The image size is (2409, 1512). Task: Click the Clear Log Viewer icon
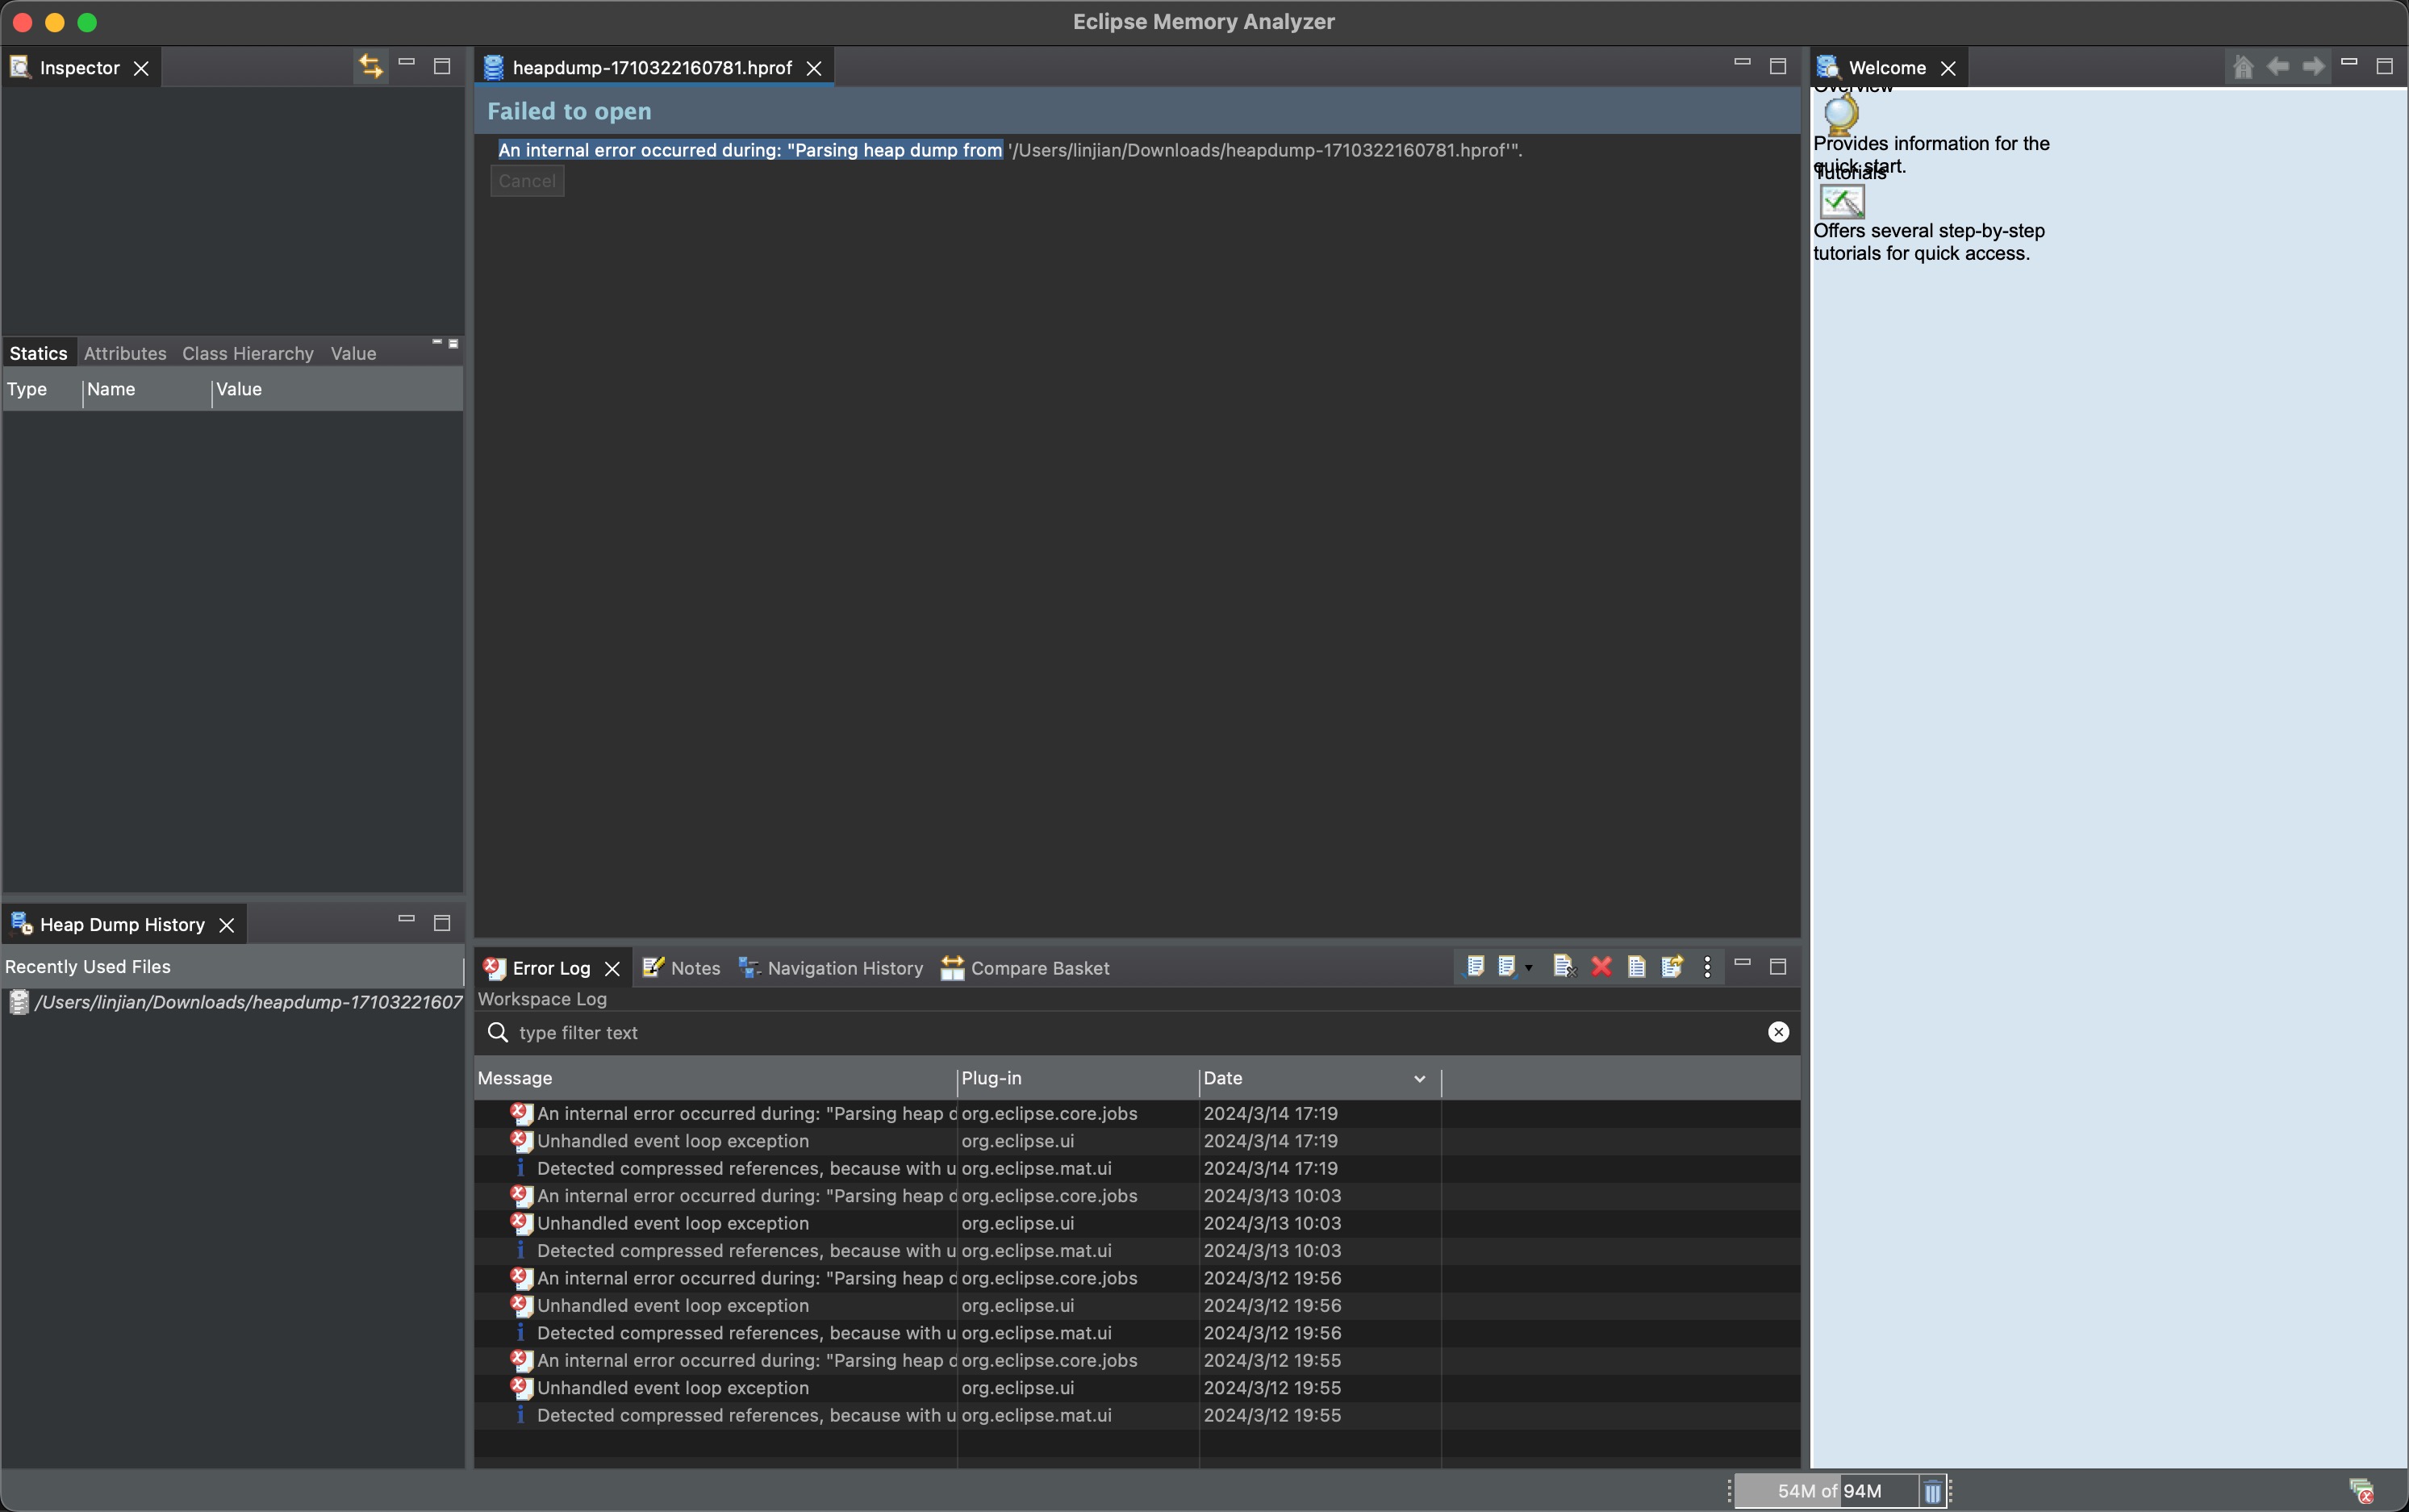coord(1564,967)
